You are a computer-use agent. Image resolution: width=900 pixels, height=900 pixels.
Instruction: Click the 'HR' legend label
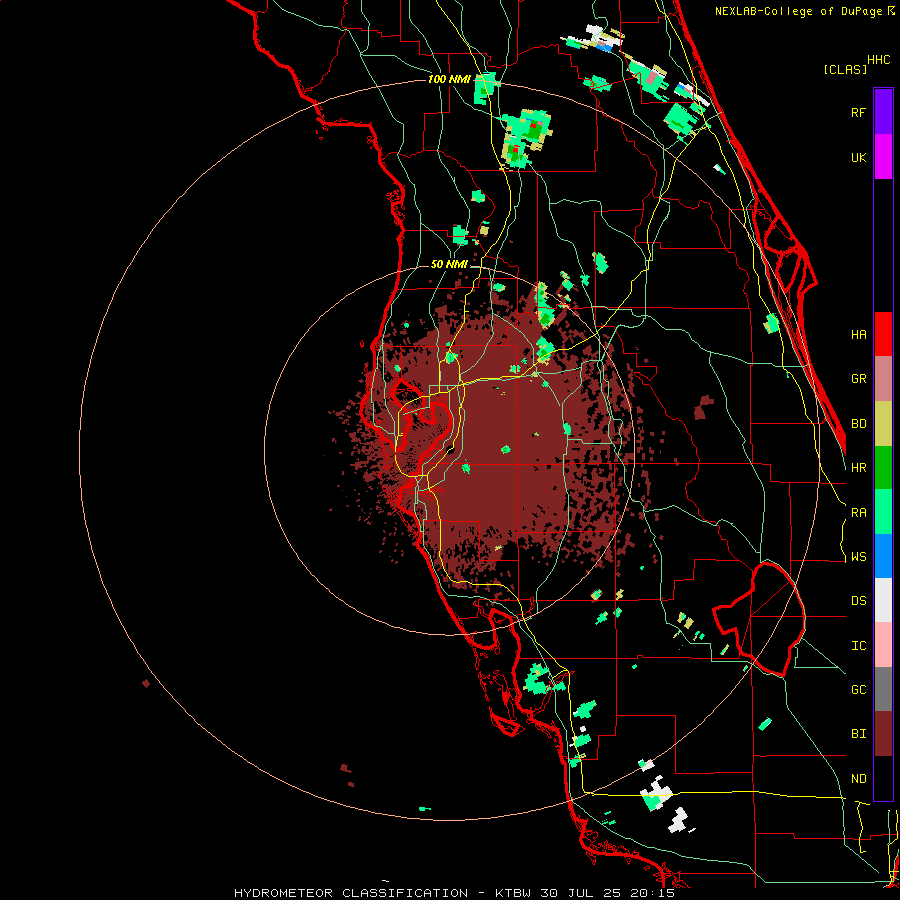pos(858,468)
